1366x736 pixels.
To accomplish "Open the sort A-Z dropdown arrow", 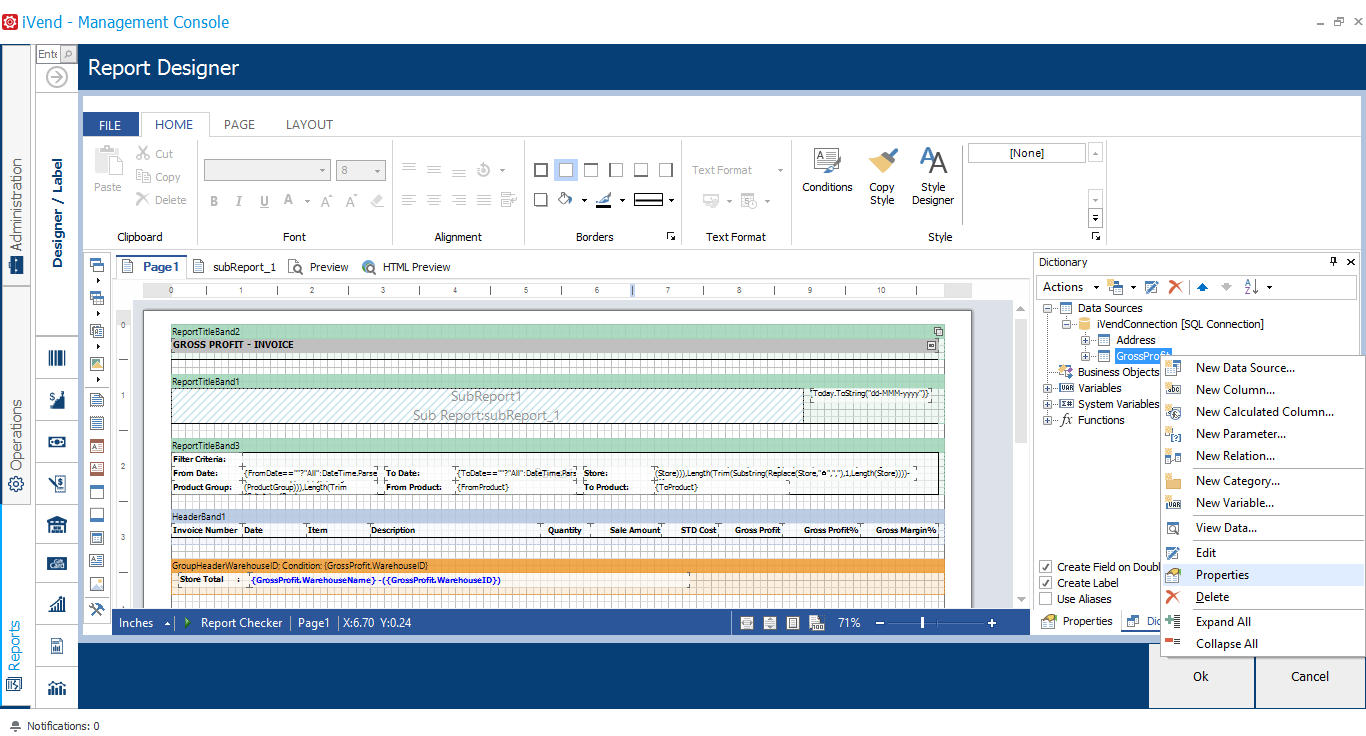I will (1269, 288).
